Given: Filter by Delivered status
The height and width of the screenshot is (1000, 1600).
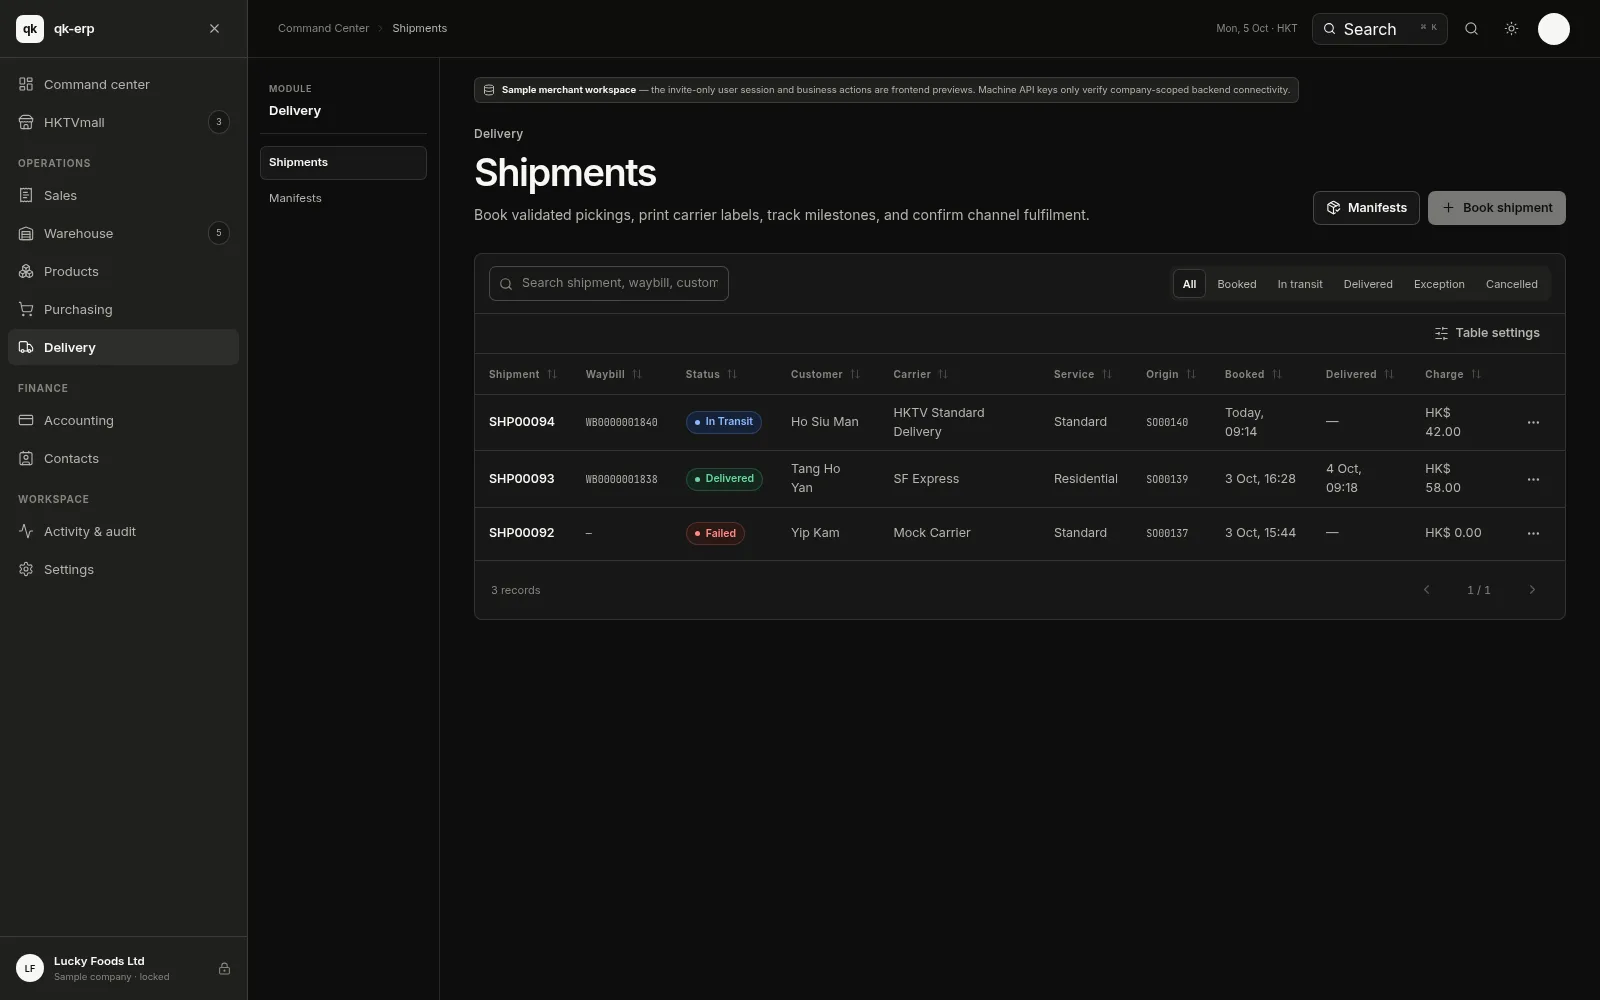Looking at the screenshot, I should click(x=1367, y=284).
